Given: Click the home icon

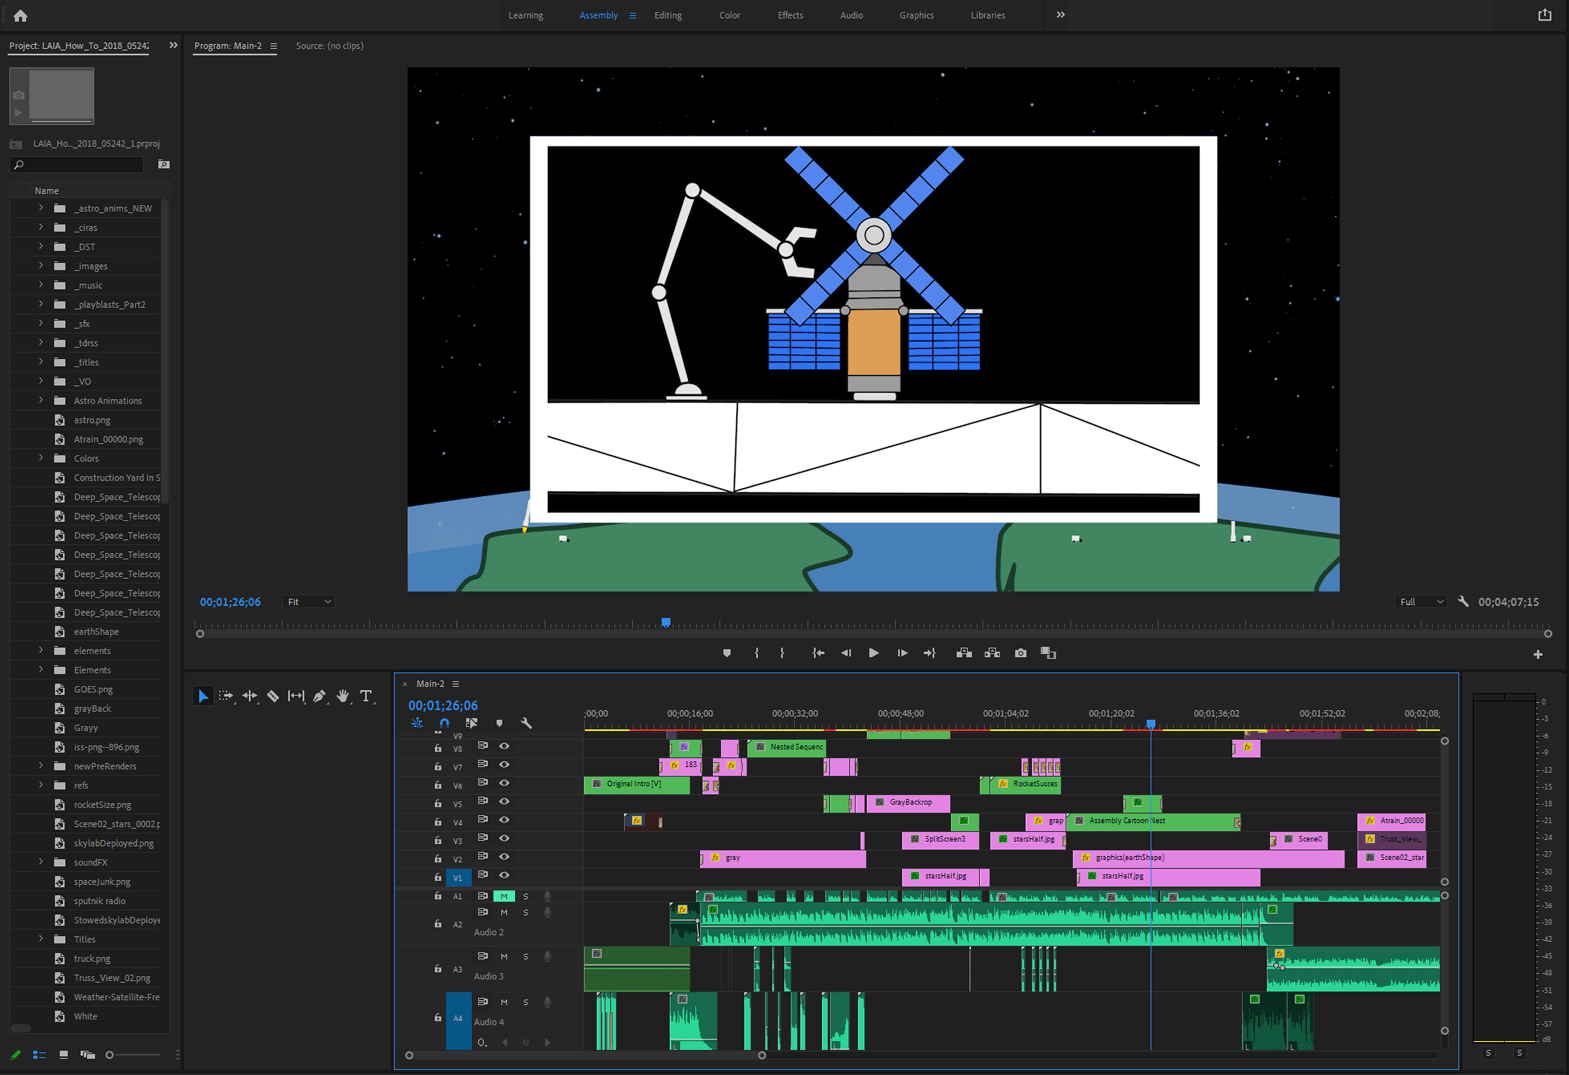Looking at the screenshot, I should (20, 15).
